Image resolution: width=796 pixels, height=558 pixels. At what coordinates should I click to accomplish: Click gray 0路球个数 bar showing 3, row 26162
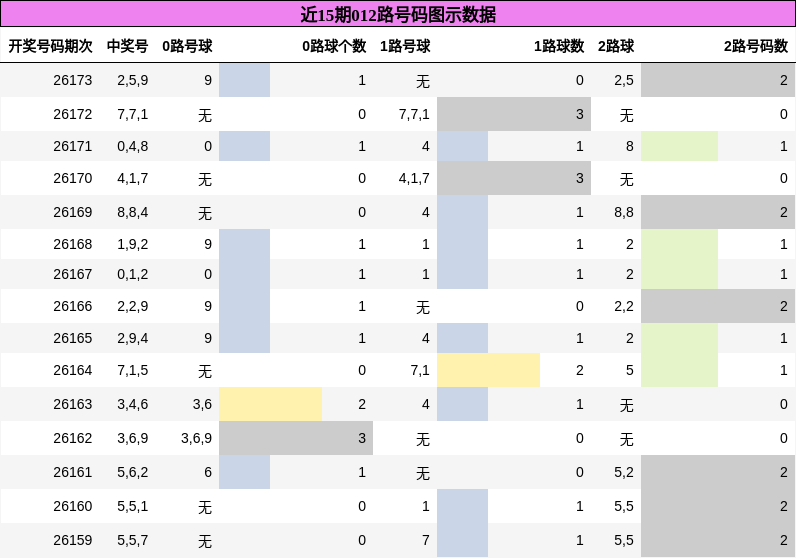296,438
